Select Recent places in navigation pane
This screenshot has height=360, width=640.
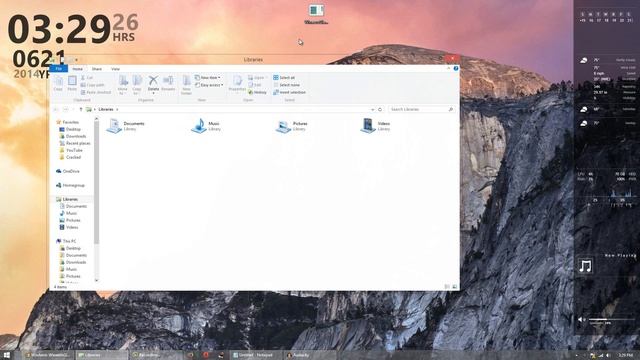click(75, 143)
